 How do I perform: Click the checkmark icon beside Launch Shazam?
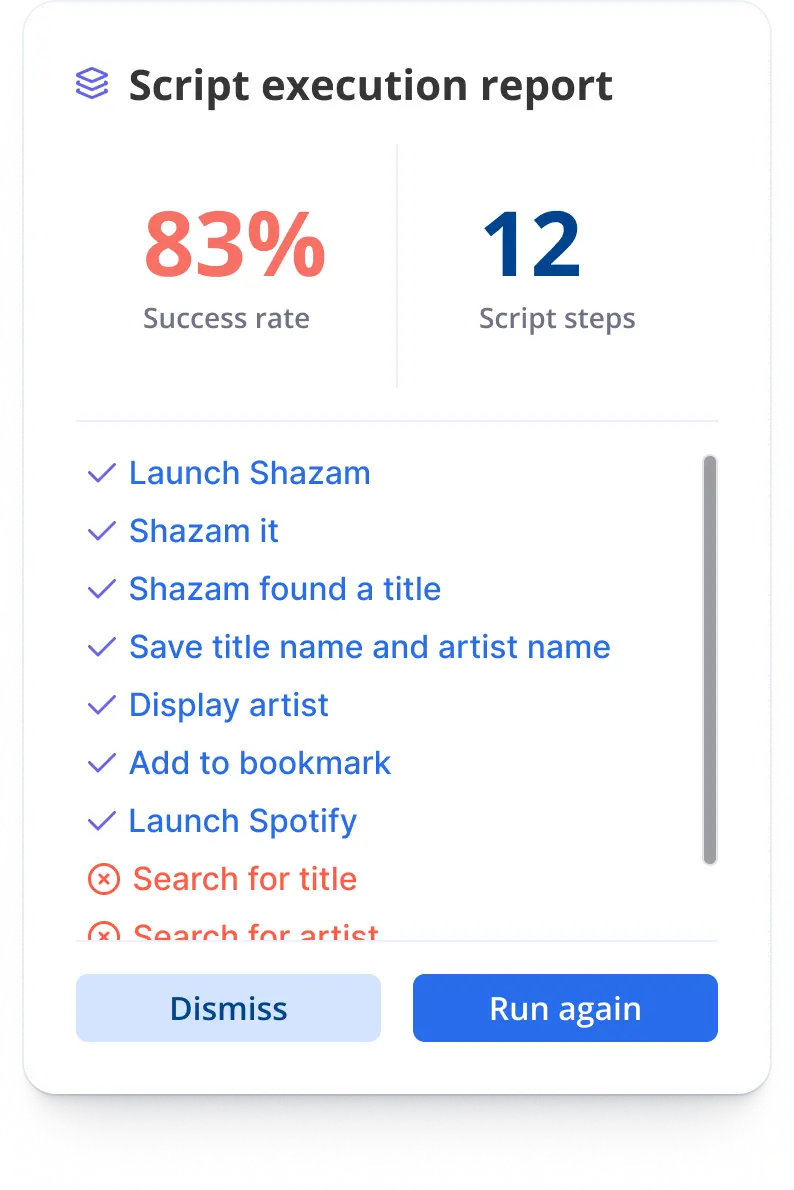[102, 474]
